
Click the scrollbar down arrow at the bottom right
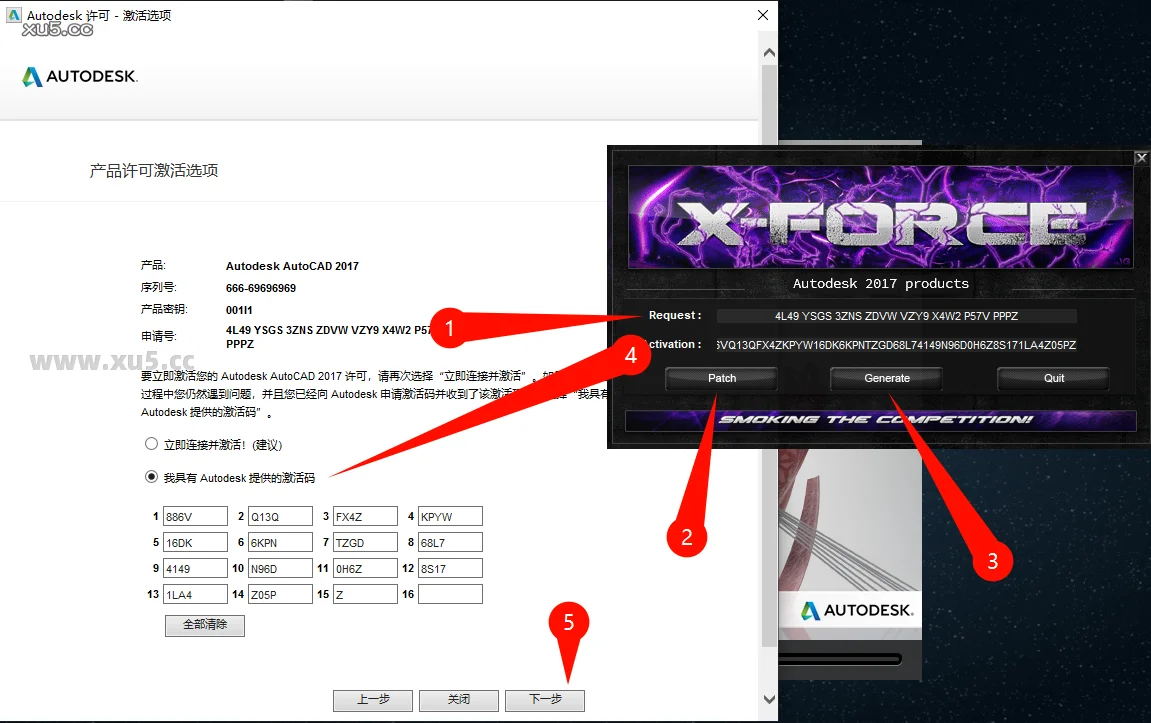768,699
